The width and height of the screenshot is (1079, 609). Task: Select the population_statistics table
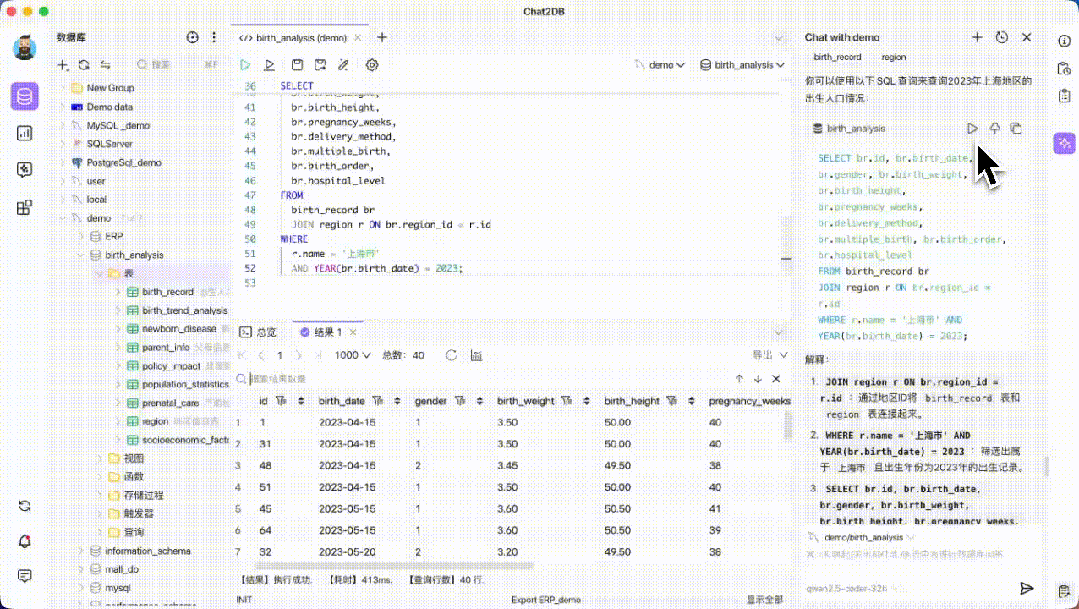click(x=185, y=384)
